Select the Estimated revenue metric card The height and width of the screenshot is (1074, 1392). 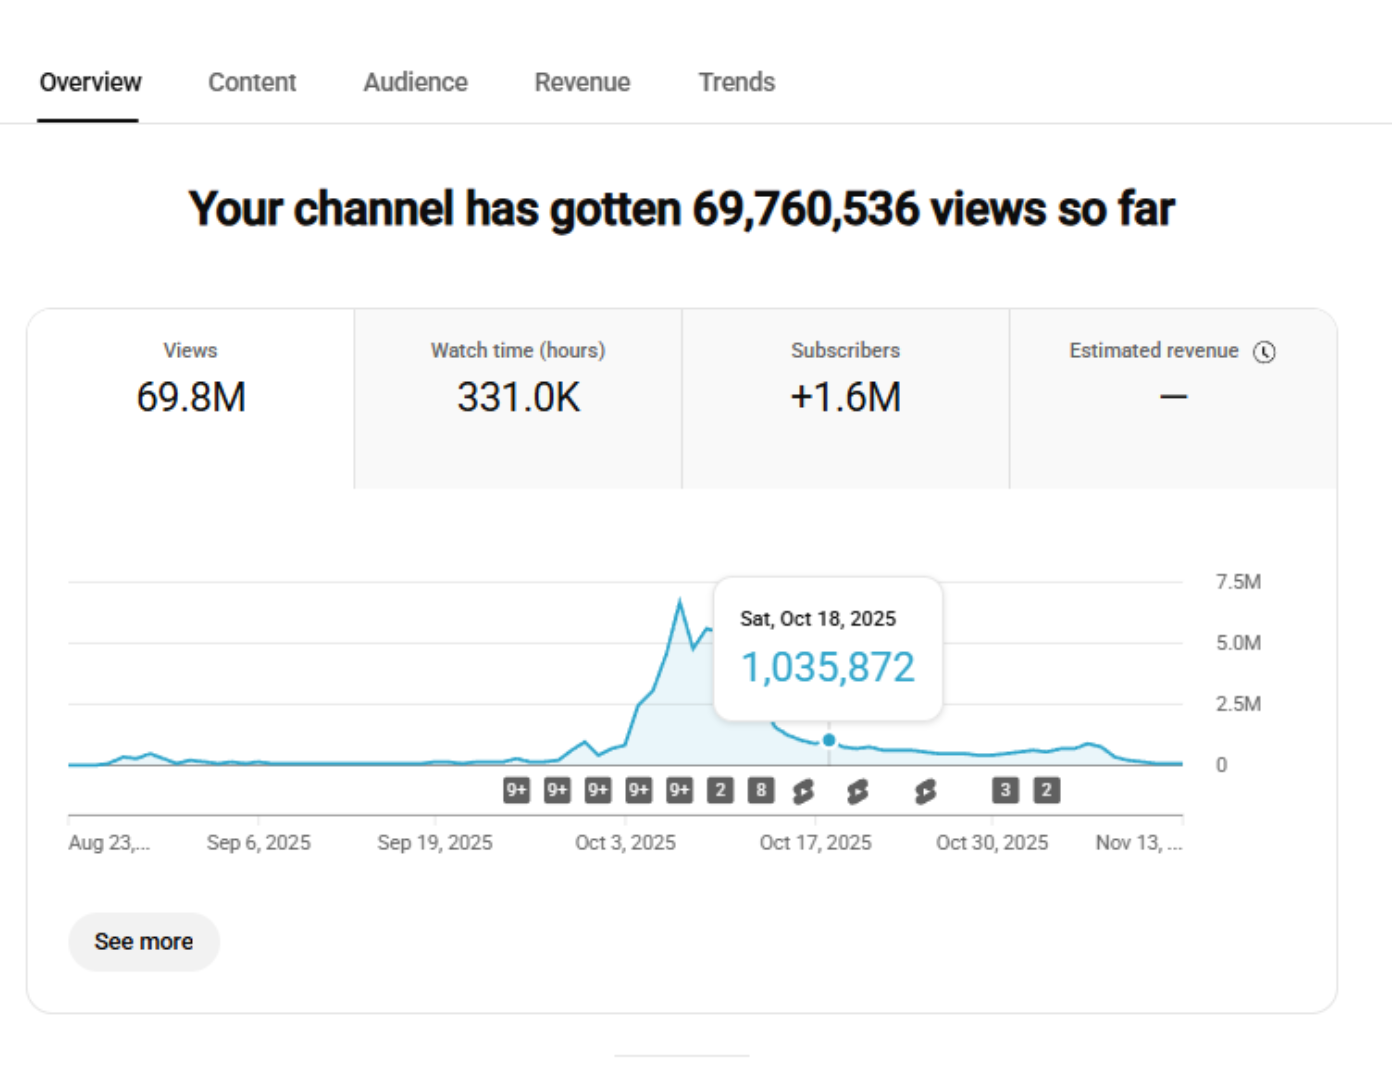point(1172,398)
